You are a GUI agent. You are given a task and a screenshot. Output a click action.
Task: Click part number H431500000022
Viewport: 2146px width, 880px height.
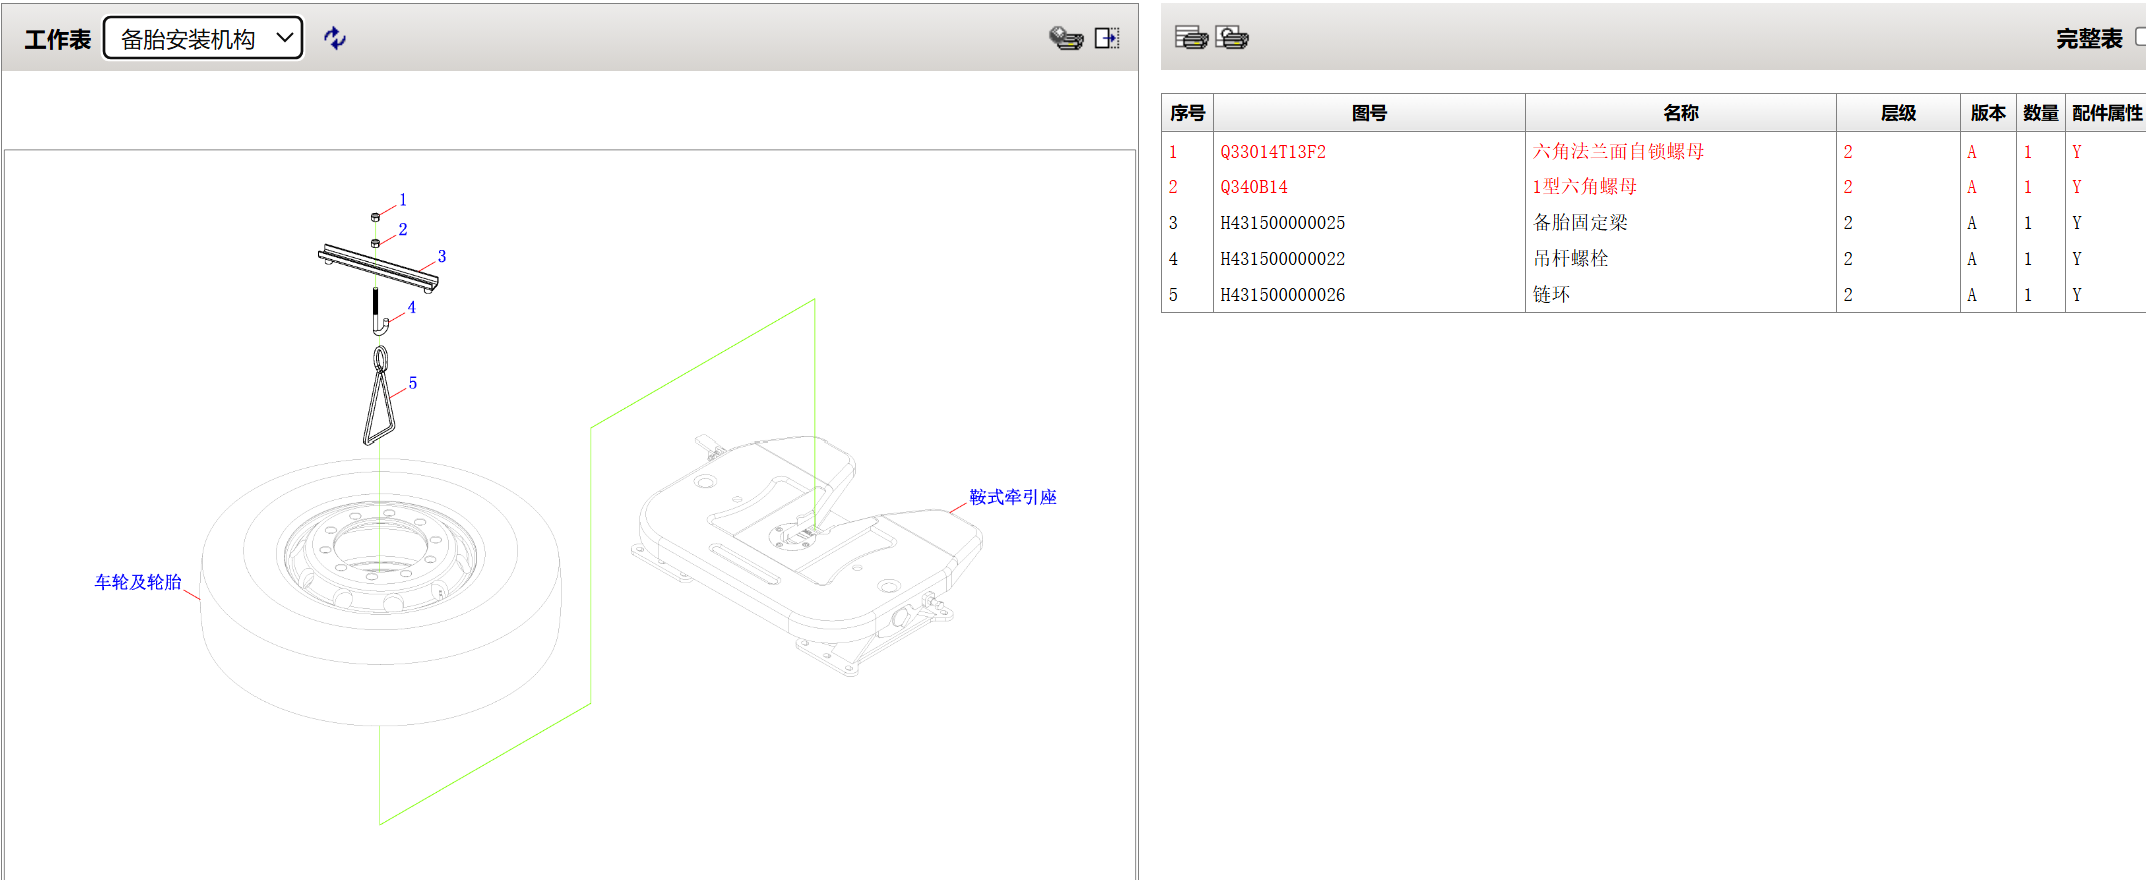point(1282,259)
